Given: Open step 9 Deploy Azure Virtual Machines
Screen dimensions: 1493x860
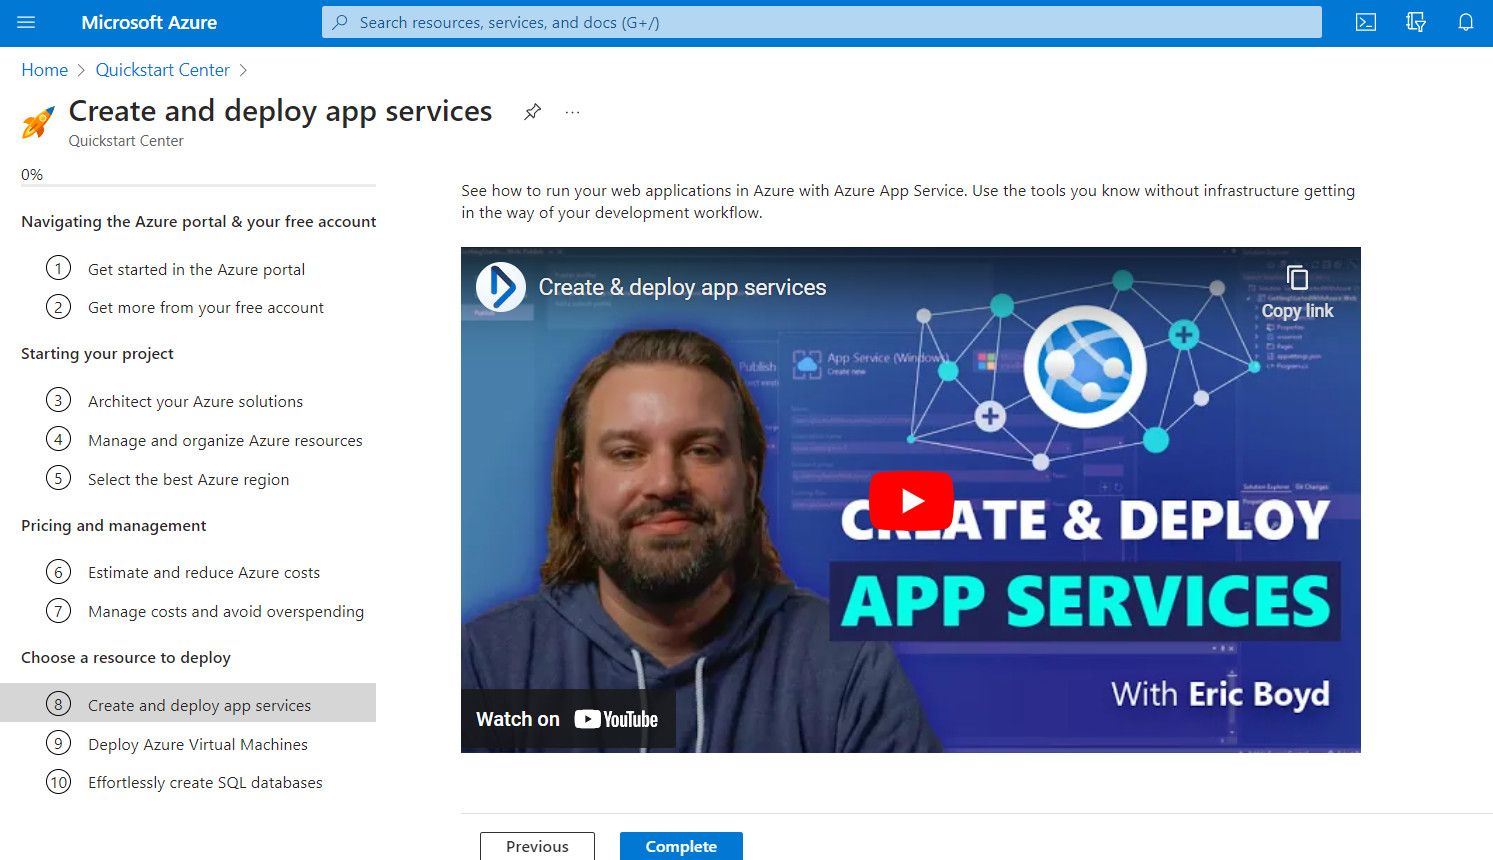Looking at the screenshot, I should tap(197, 744).
